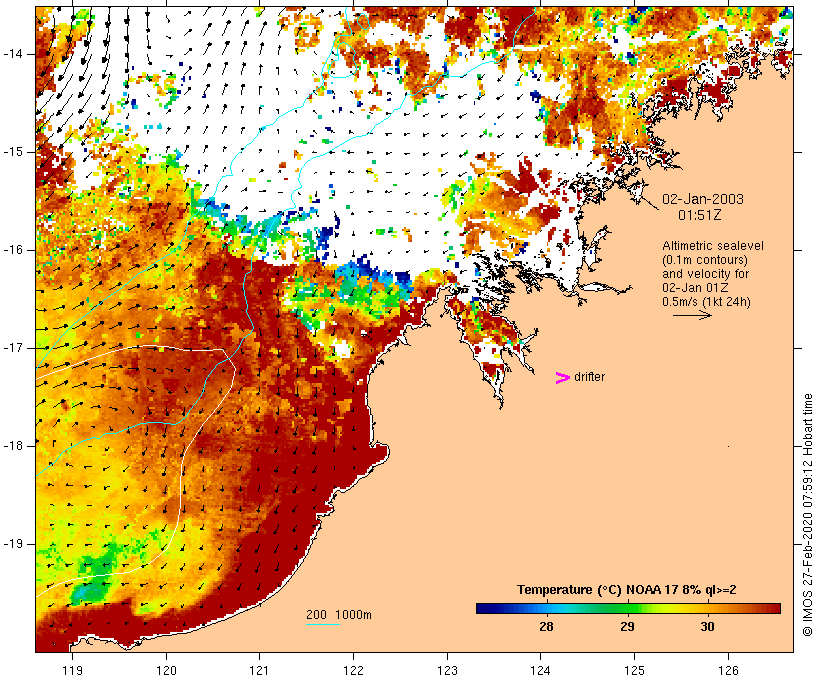The image size is (820, 680).
Task: Click the cyan bathymetry legend line
Action: point(323,624)
